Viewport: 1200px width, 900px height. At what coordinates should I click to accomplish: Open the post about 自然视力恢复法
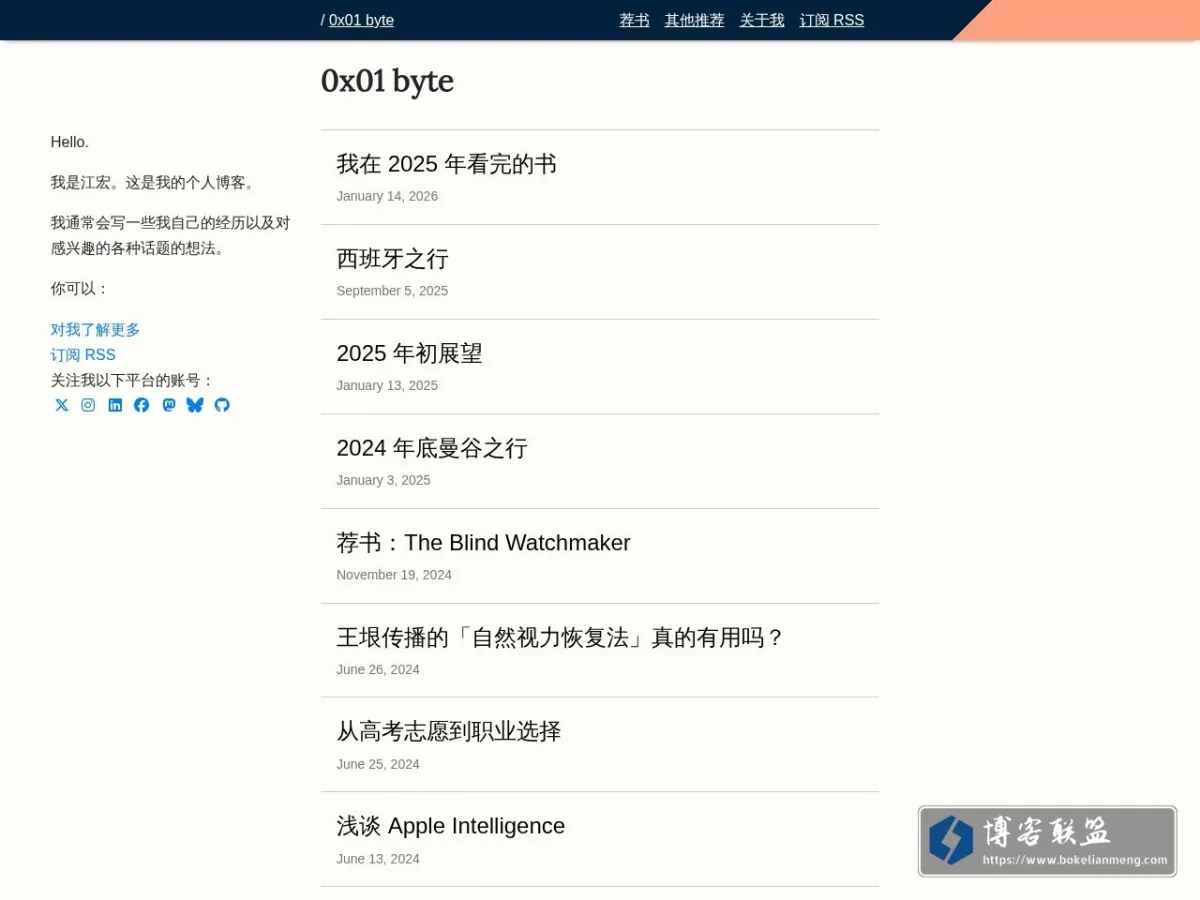click(560, 637)
